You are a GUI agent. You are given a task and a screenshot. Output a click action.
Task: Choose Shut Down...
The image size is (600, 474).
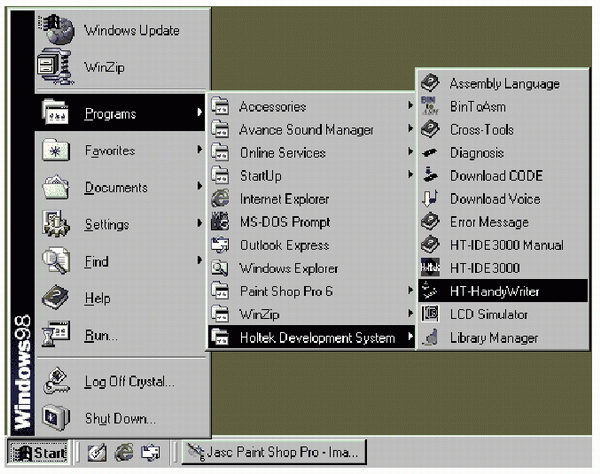pos(120,418)
